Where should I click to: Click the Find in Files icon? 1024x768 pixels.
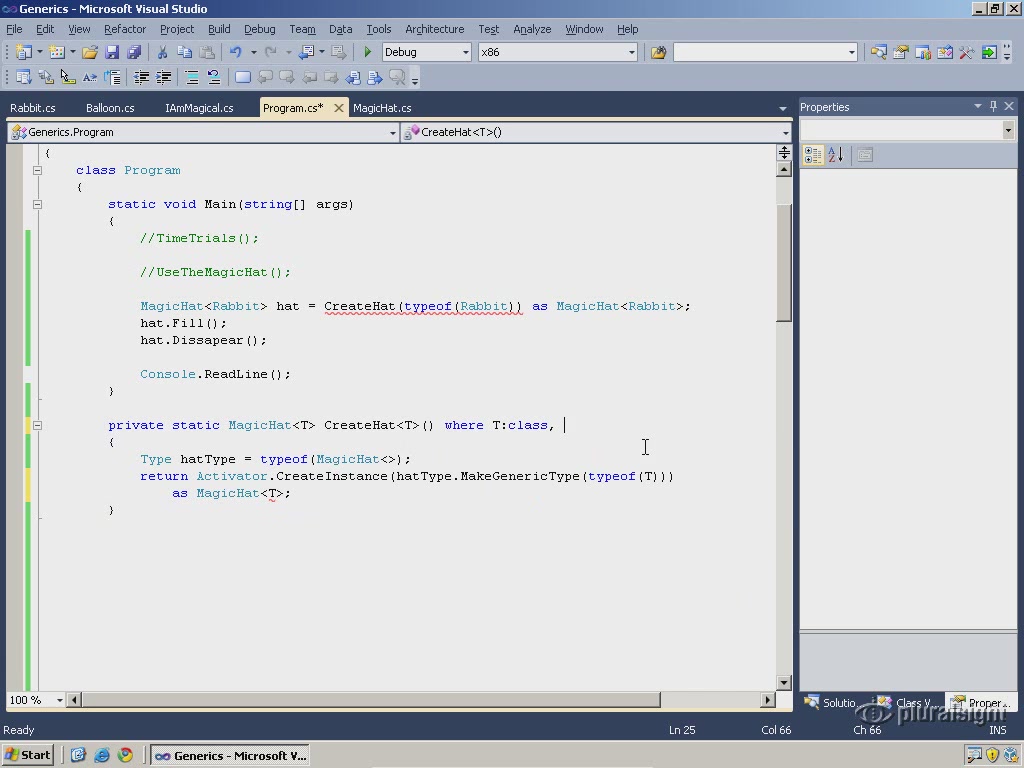point(658,52)
